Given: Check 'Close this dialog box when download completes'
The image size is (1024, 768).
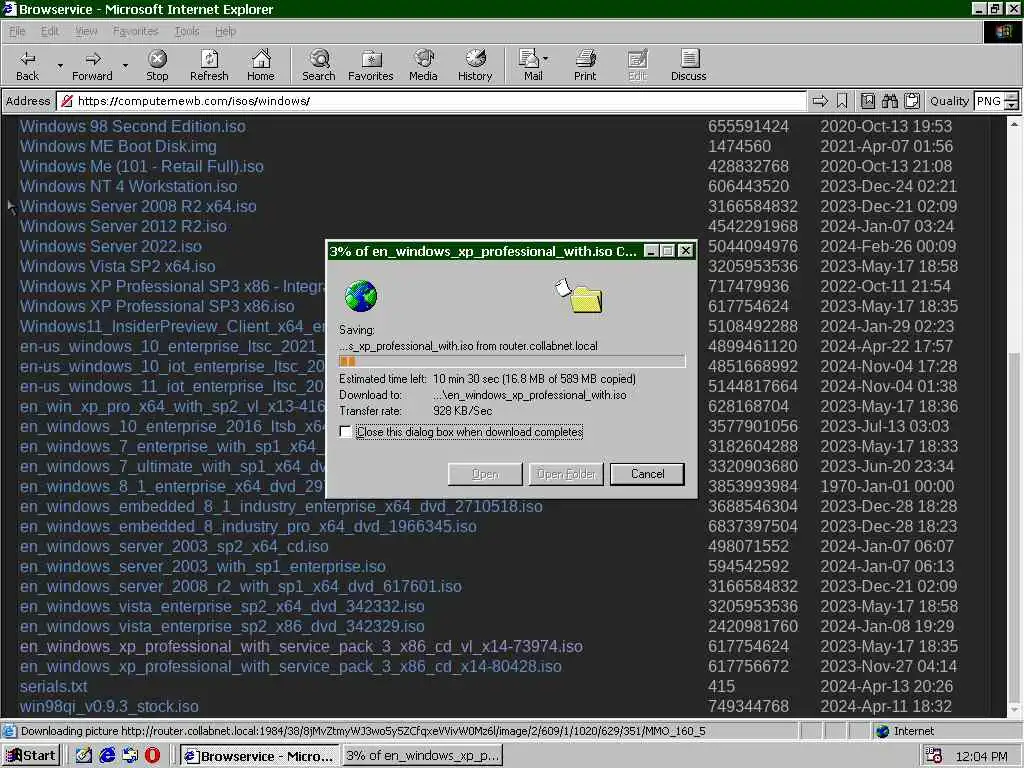Looking at the screenshot, I should (x=345, y=432).
